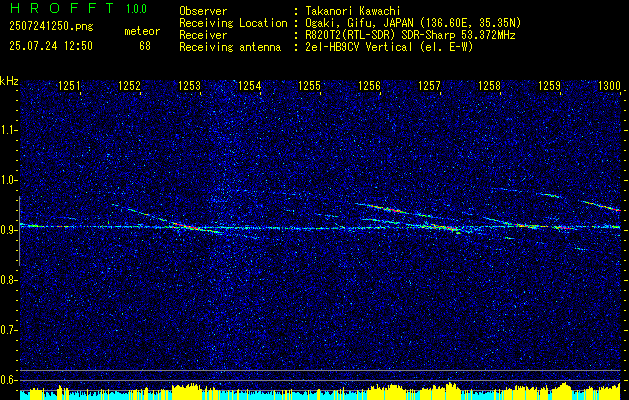Click the 1254 time marker

tap(249, 85)
